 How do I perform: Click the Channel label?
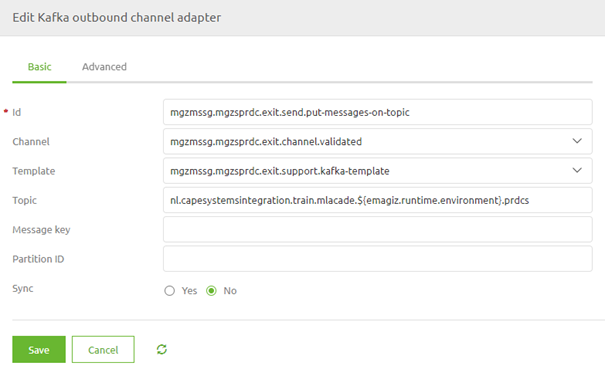pyautogui.click(x=31, y=142)
